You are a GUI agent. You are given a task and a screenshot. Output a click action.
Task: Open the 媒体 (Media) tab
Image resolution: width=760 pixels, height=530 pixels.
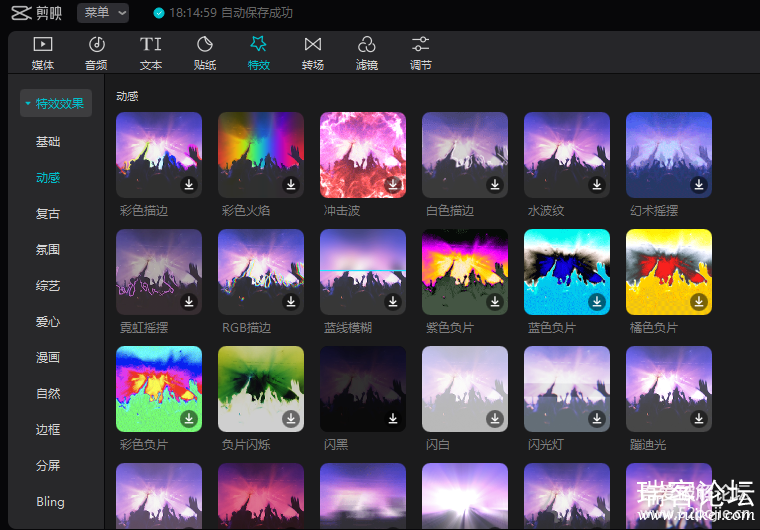click(x=43, y=53)
